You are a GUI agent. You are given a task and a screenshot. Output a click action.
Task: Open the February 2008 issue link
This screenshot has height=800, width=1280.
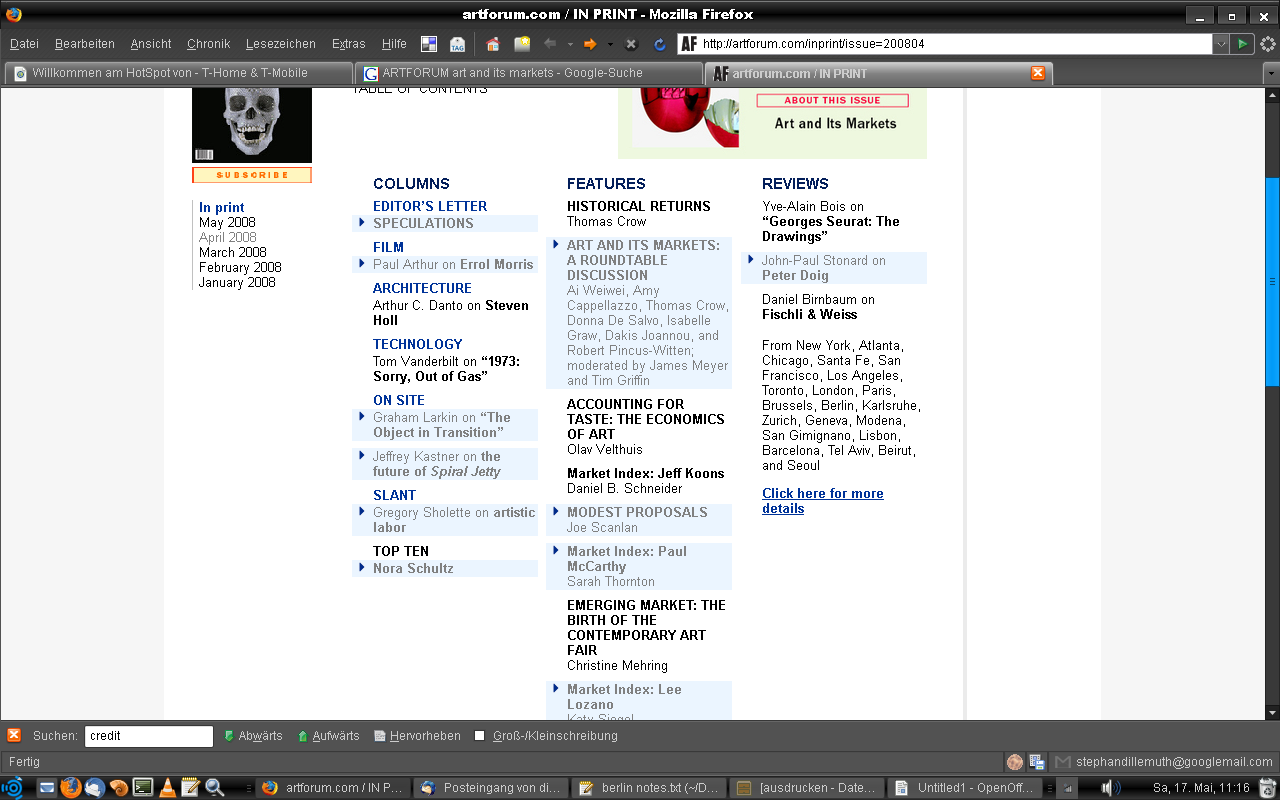(x=240, y=267)
